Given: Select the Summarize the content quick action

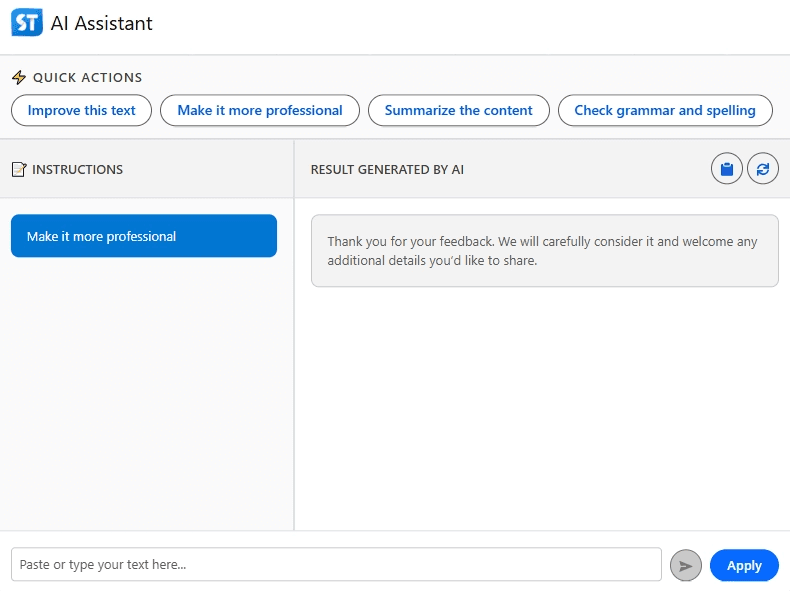Looking at the screenshot, I should pos(458,110).
